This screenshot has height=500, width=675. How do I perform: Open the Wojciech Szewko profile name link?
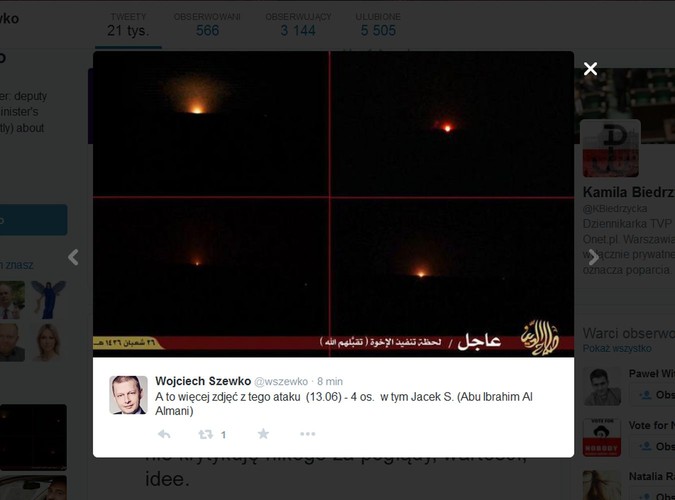pos(203,381)
